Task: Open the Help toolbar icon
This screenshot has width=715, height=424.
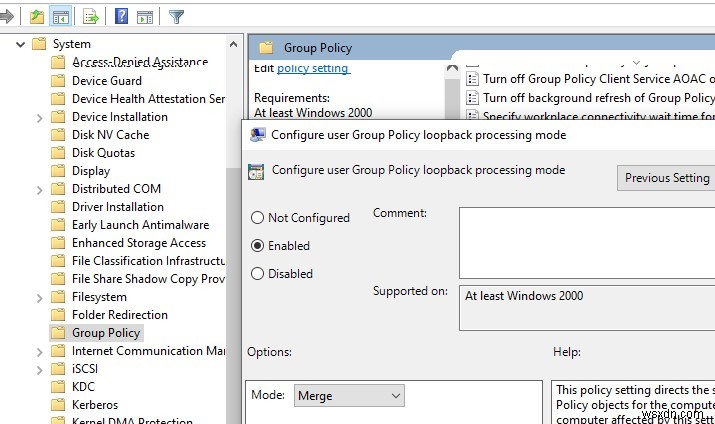Action: pos(121,16)
